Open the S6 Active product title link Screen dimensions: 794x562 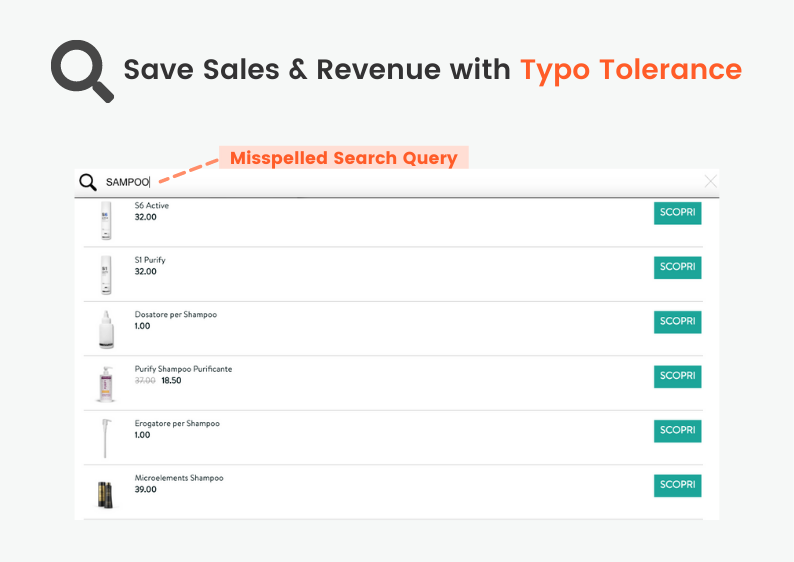coord(151,206)
